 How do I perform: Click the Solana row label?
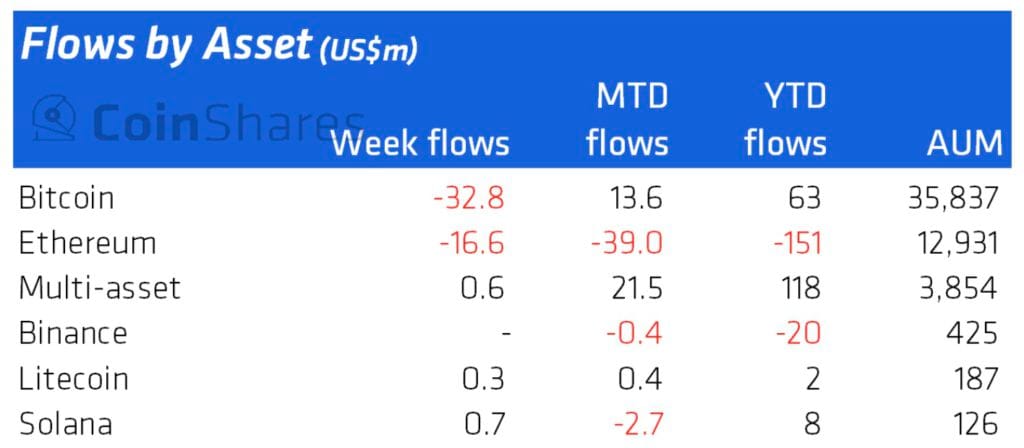tap(65, 424)
